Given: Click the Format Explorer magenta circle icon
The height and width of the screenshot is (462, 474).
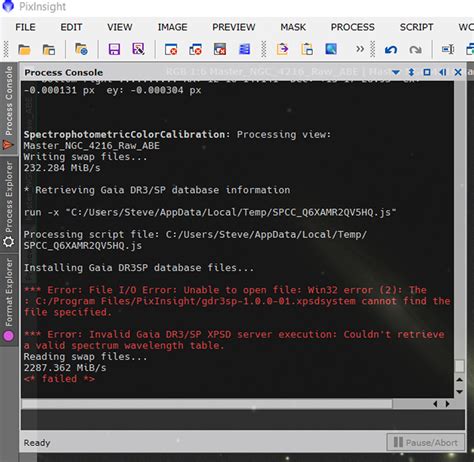Looking at the screenshot, I should coord(9,336).
